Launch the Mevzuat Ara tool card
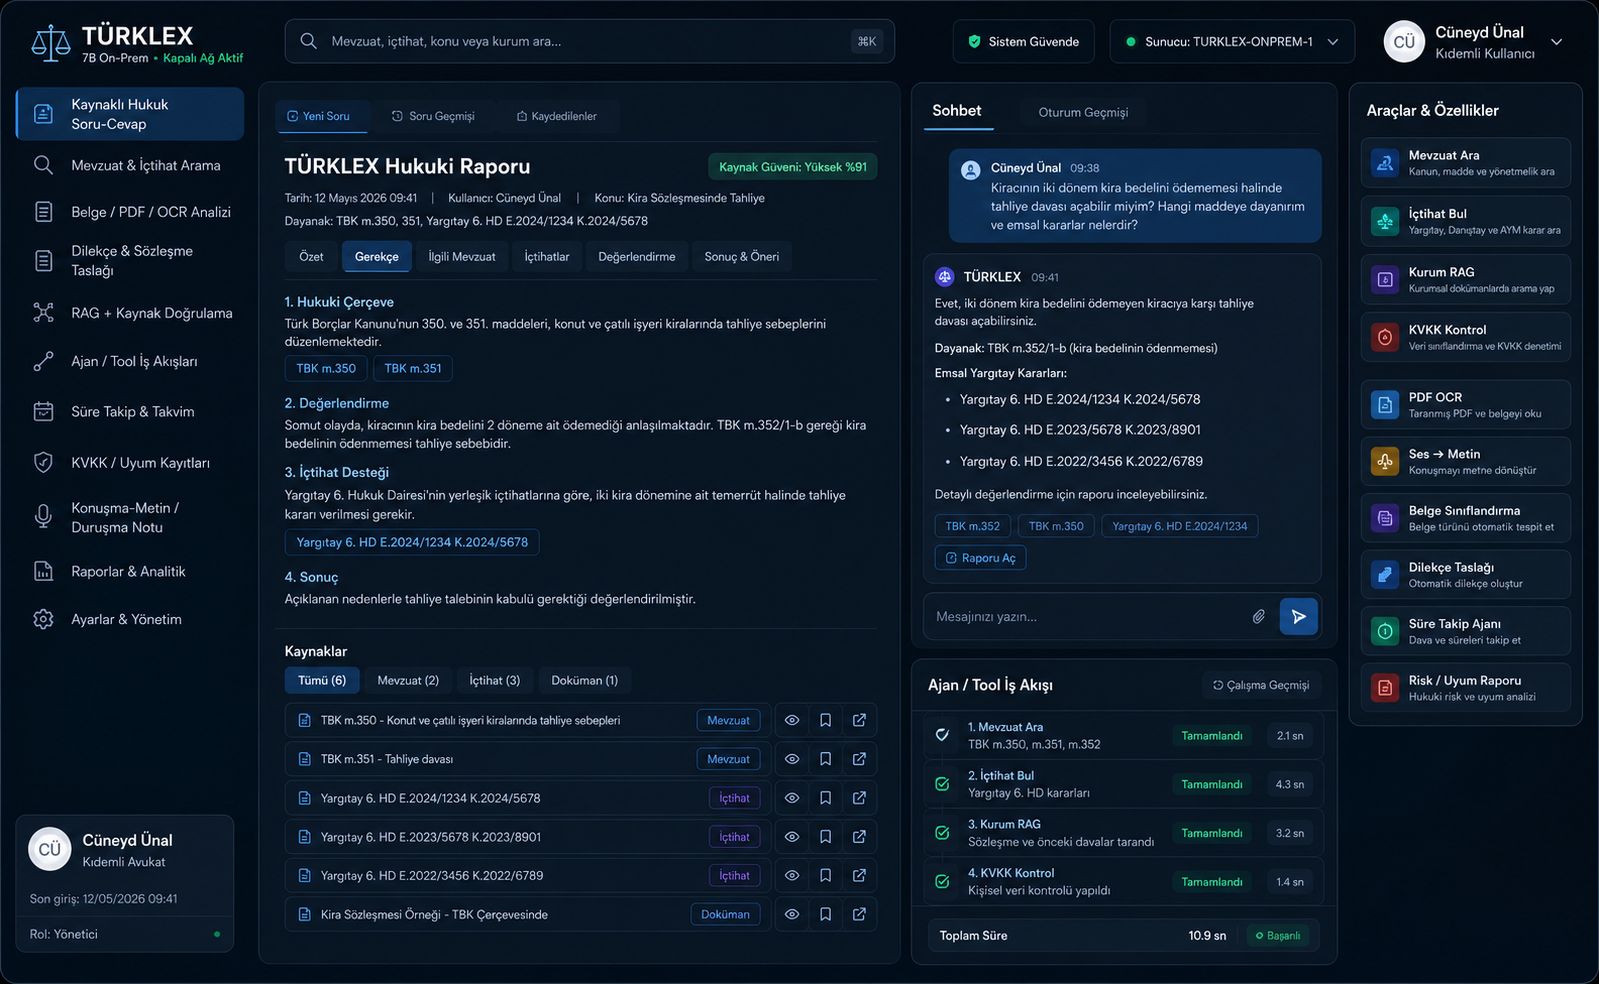The image size is (1599, 984). (x=1465, y=163)
